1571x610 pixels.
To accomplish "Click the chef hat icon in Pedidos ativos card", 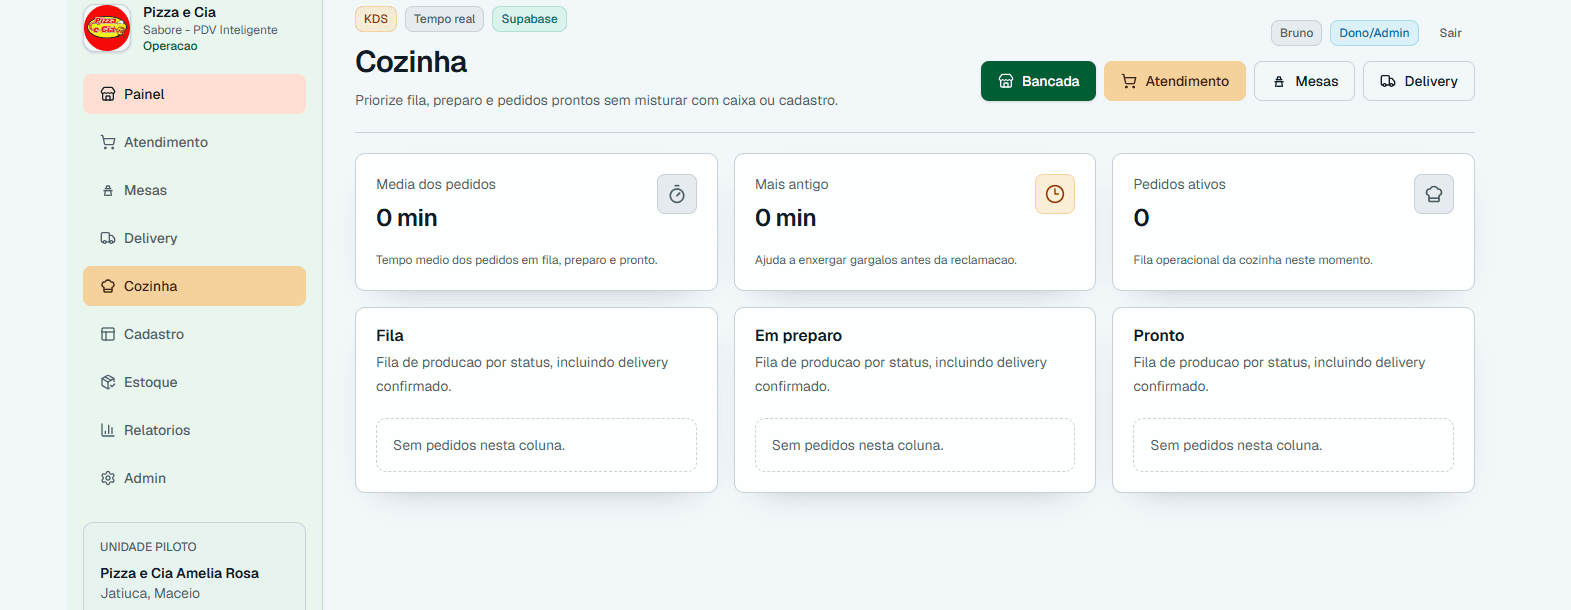I will (1434, 194).
